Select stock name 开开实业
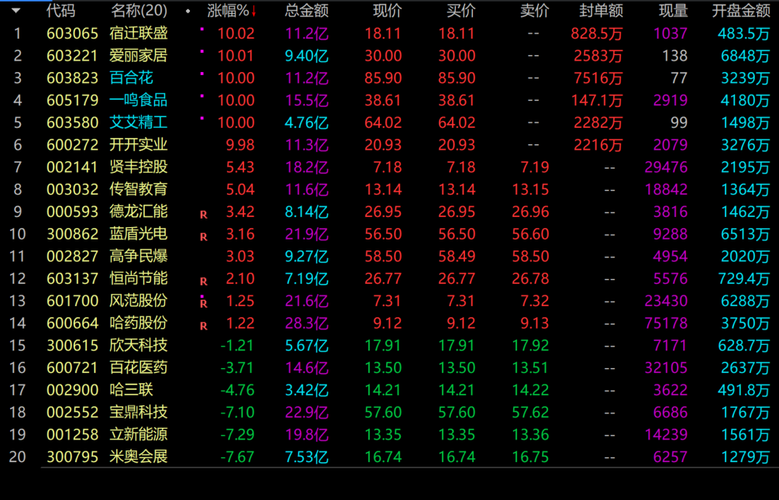 pos(139,145)
